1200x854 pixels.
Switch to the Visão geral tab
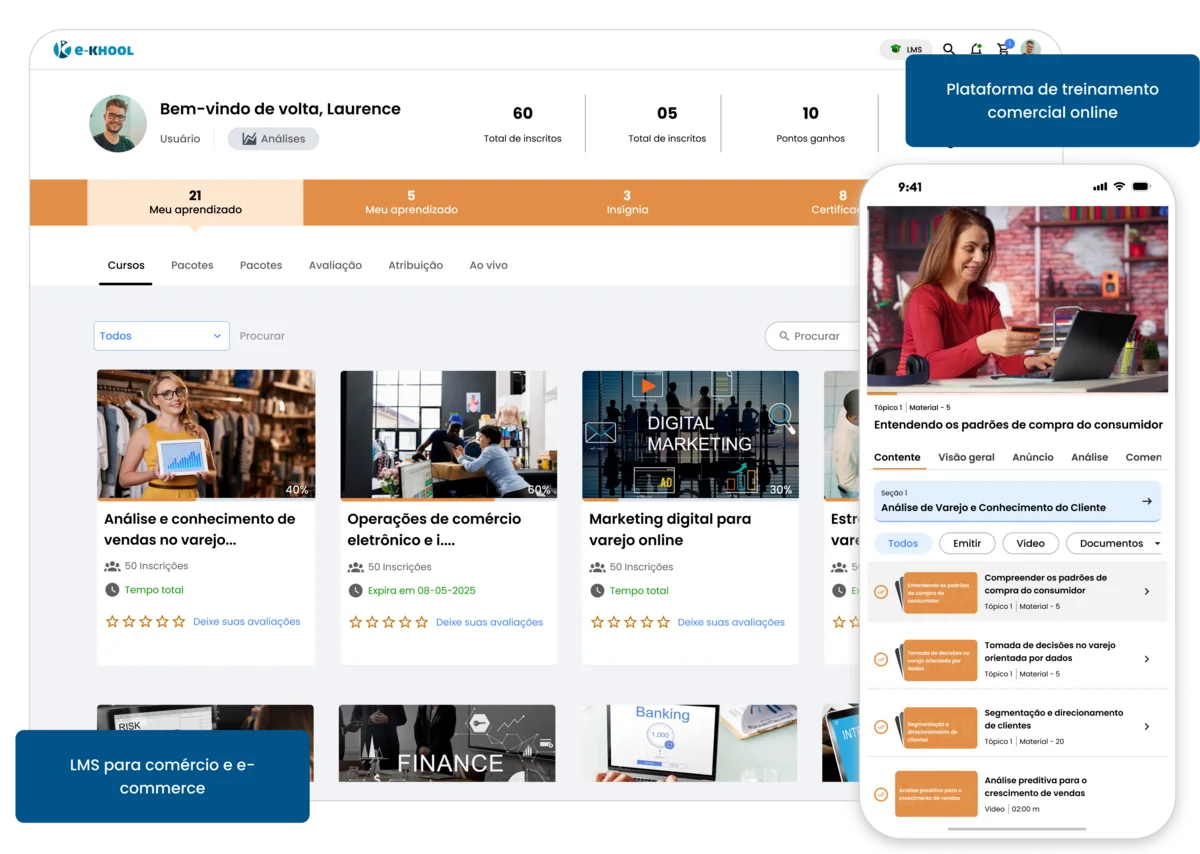coord(966,457)
